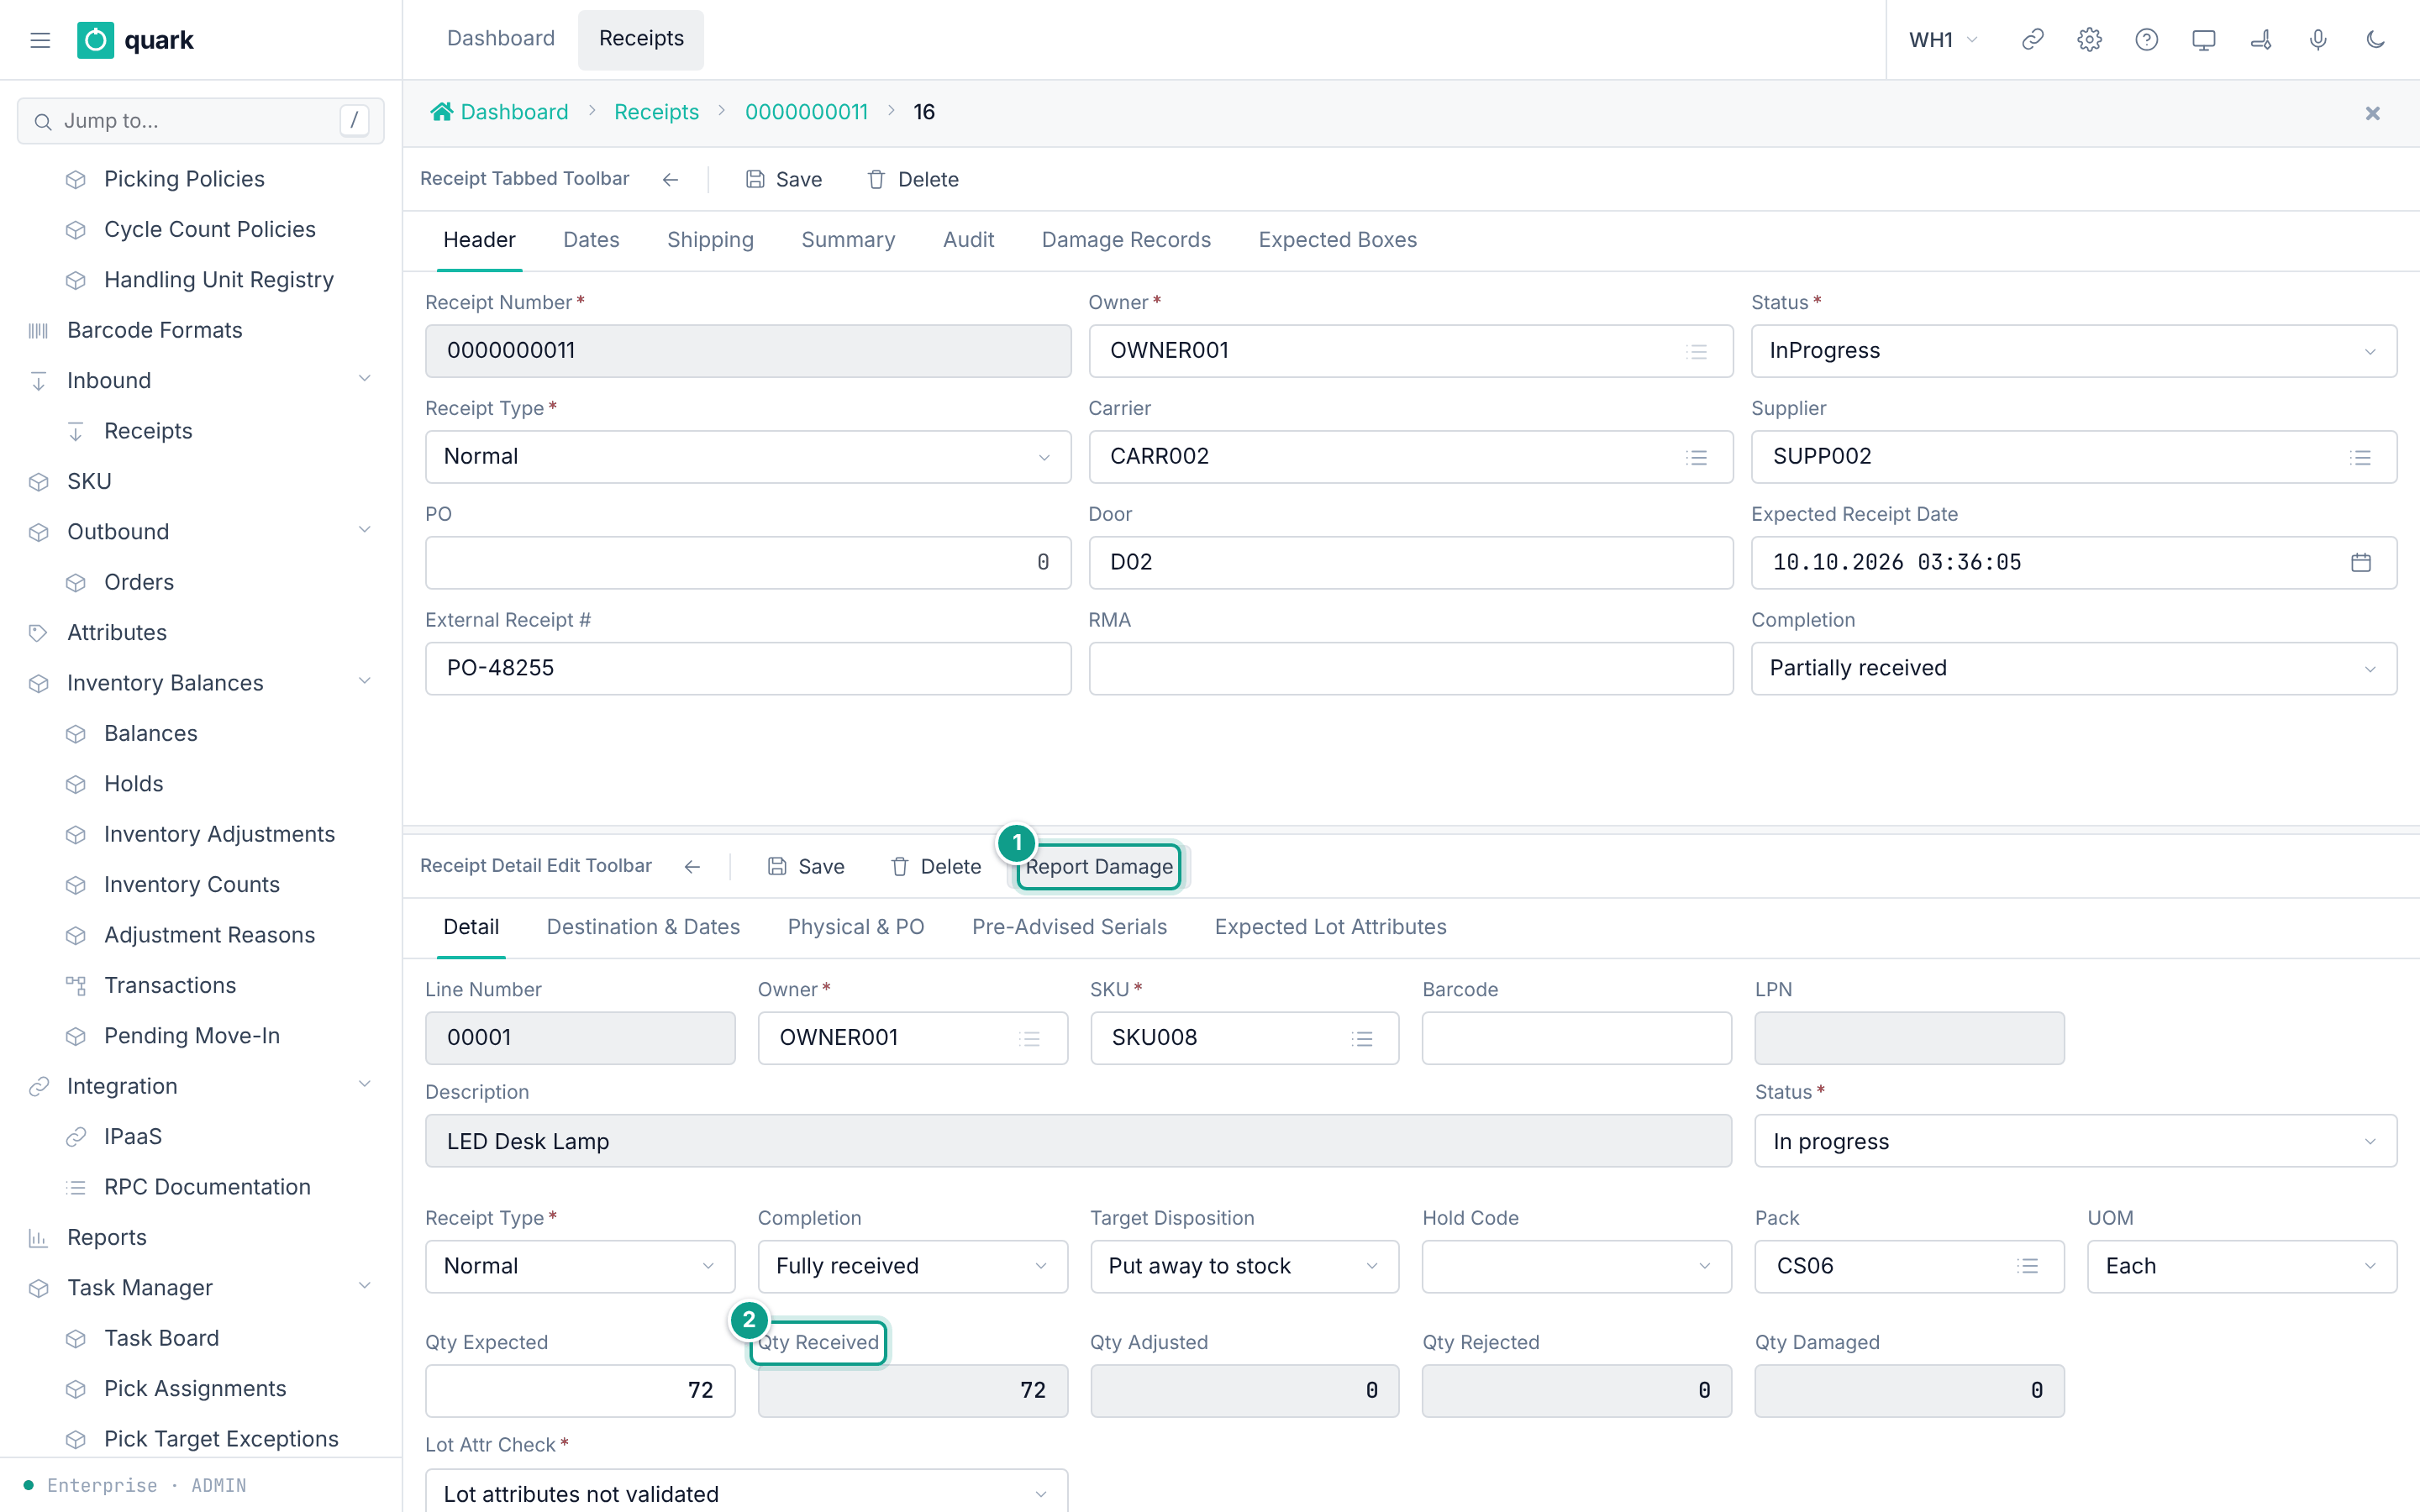Click the link icon in top bar
This screenshot has height=1512, width=2420.
coord(2032,40)
